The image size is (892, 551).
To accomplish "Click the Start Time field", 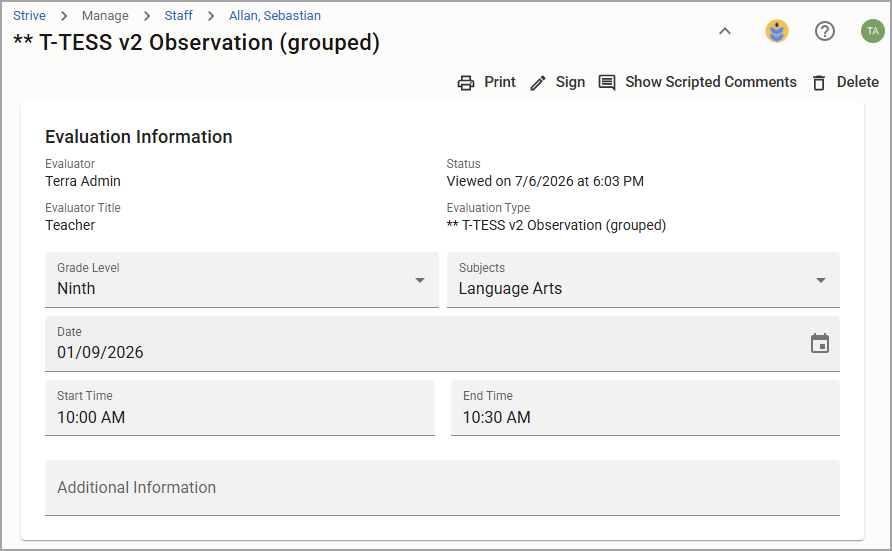I will point(239,408).
